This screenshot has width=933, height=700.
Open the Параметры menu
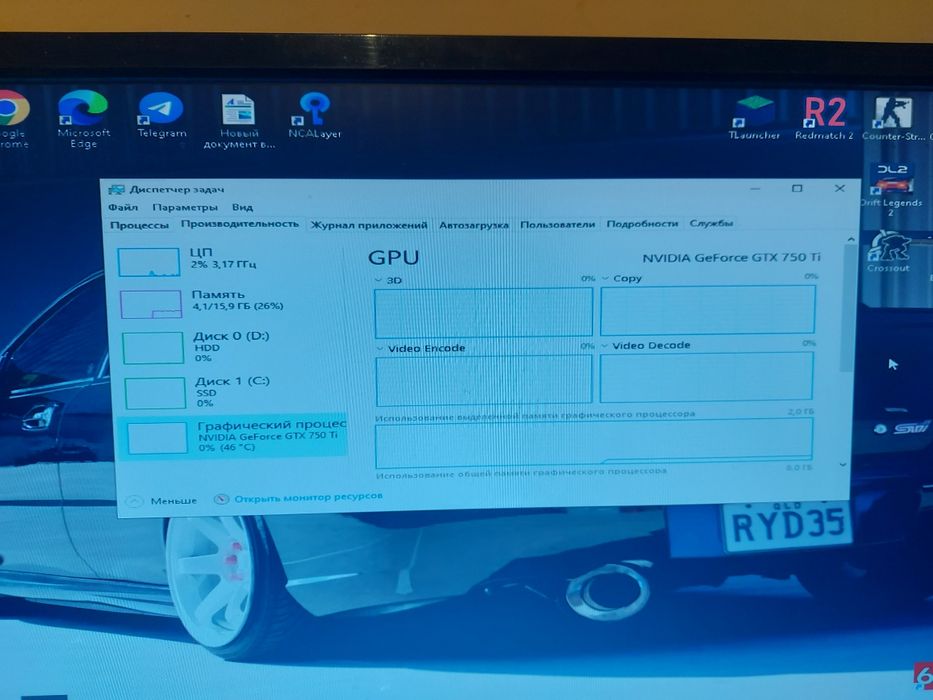coord(185,207)
